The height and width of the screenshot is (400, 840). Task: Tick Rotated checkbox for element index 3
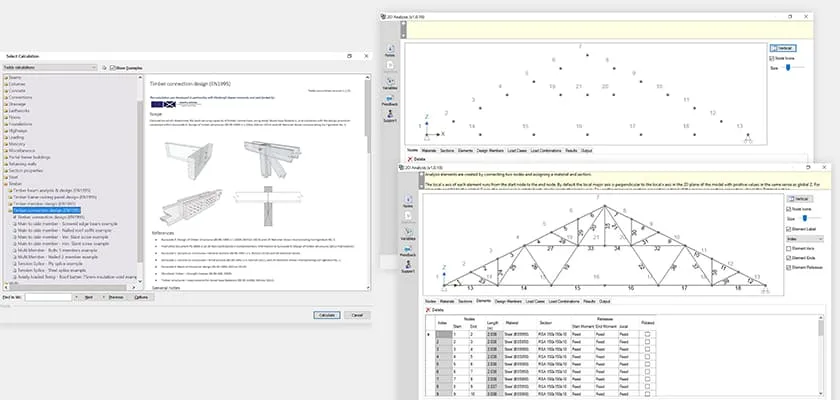pyautogui.click(x=648, y=349)
